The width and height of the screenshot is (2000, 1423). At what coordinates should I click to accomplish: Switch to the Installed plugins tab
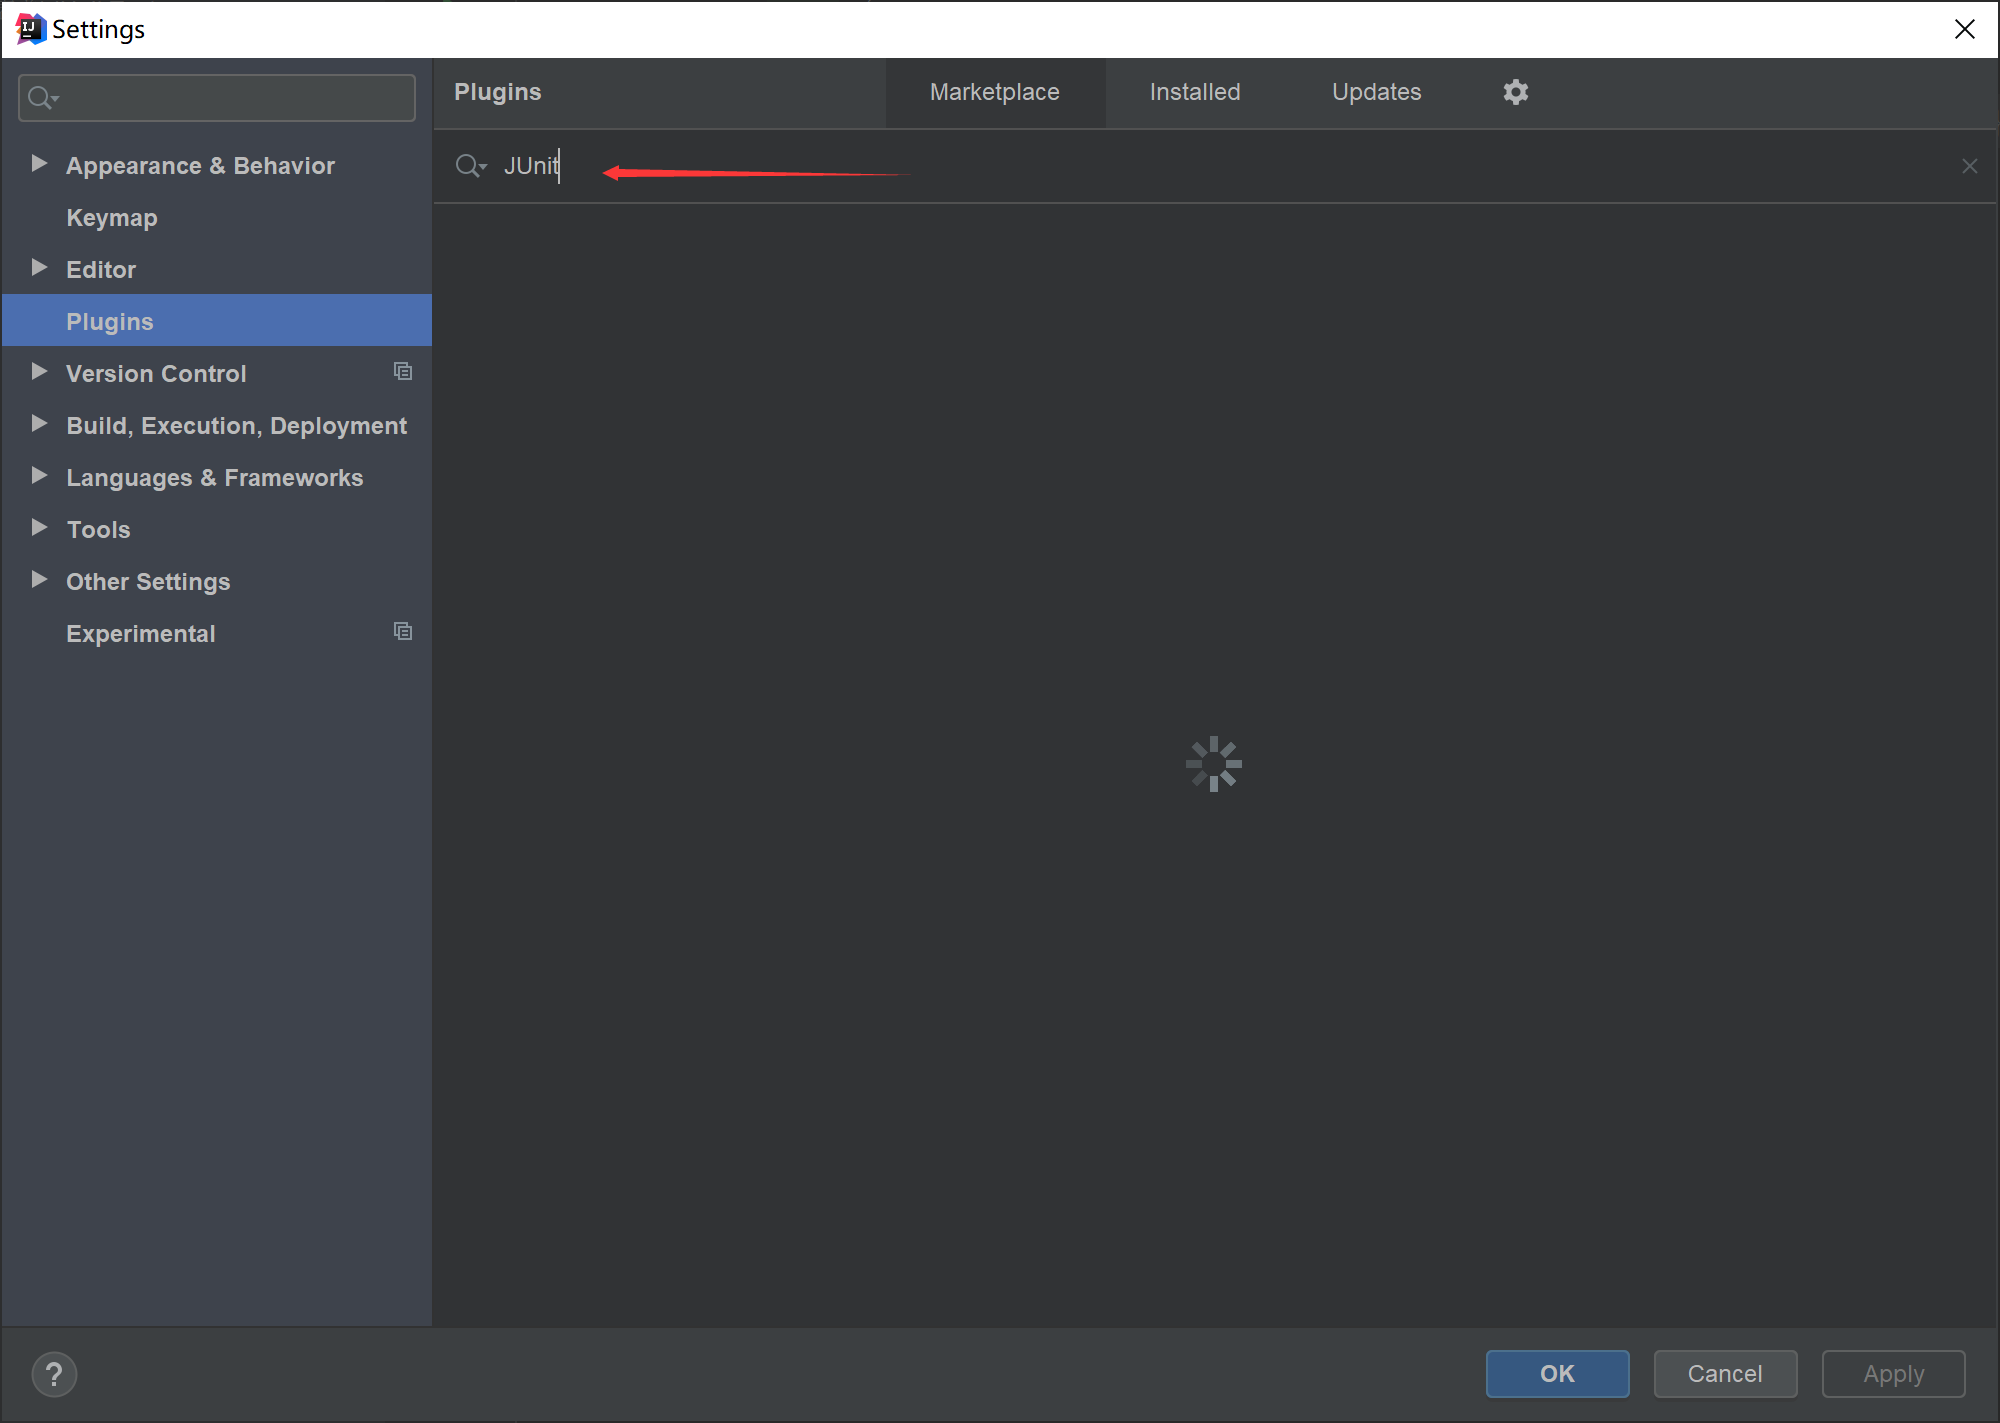(x=1194, y=92)
